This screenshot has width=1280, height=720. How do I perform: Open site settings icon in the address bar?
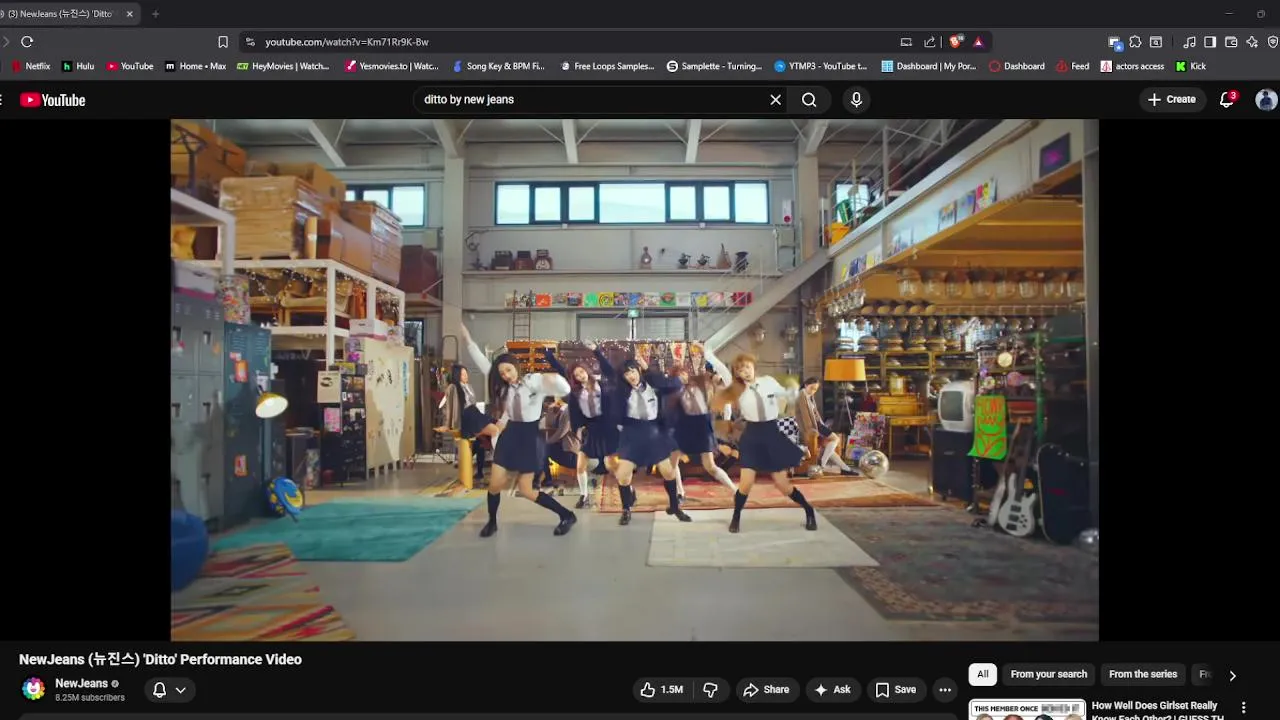pos(250,42)
